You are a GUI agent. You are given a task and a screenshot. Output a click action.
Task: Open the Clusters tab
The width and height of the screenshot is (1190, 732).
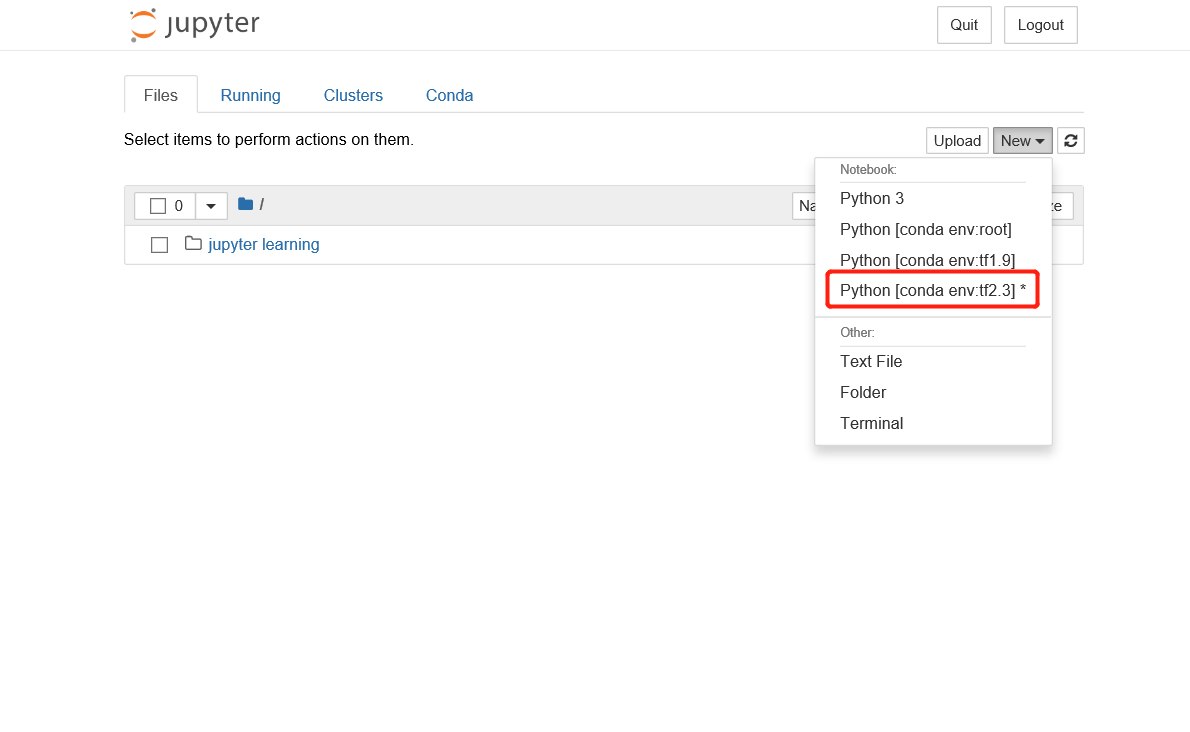coord(353,95)
